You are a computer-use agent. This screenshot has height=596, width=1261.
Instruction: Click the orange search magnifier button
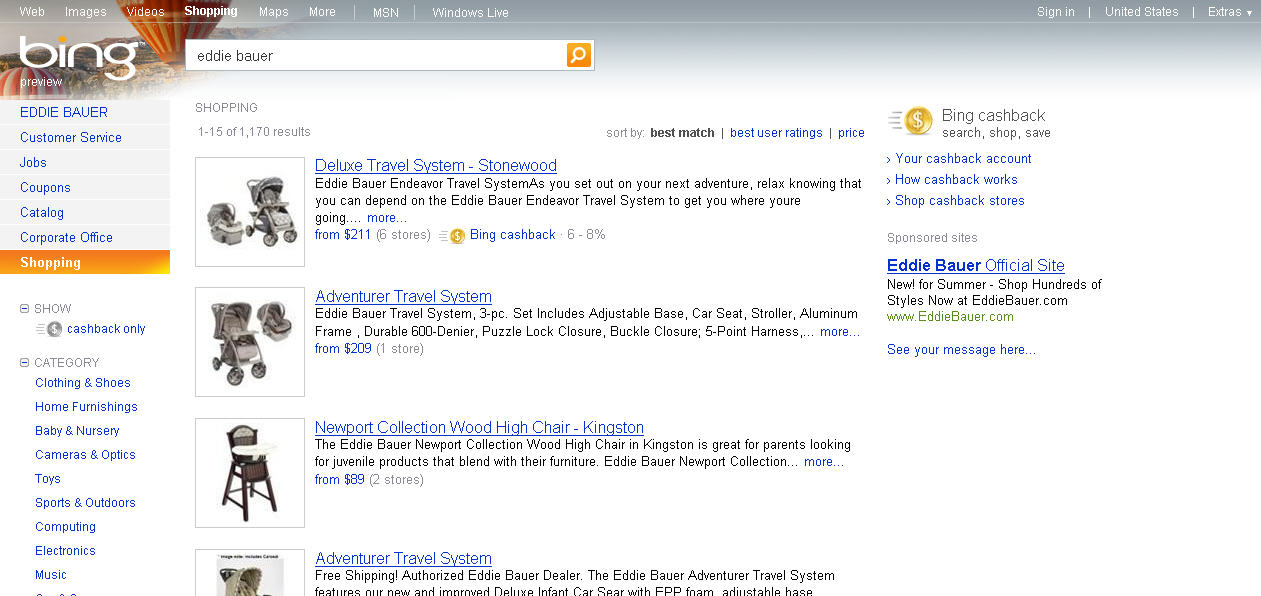click(x=579, y=55)
